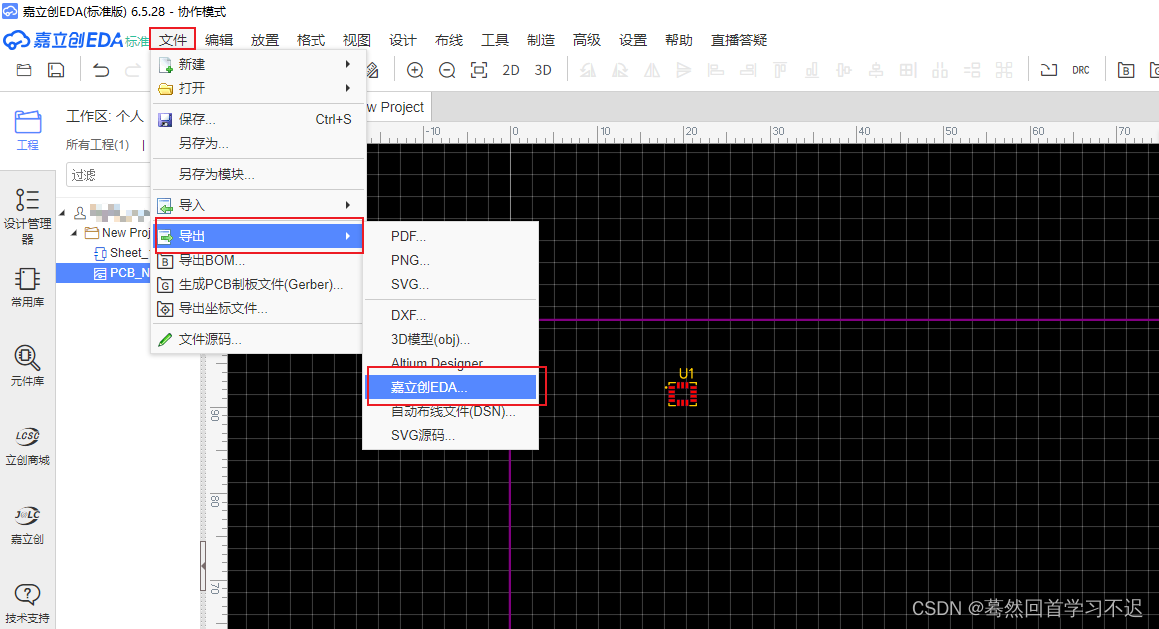Click the distribute horizontally icon
Image resolution: width=1159 pixels, height=629 pixels.
pos(939,70)
